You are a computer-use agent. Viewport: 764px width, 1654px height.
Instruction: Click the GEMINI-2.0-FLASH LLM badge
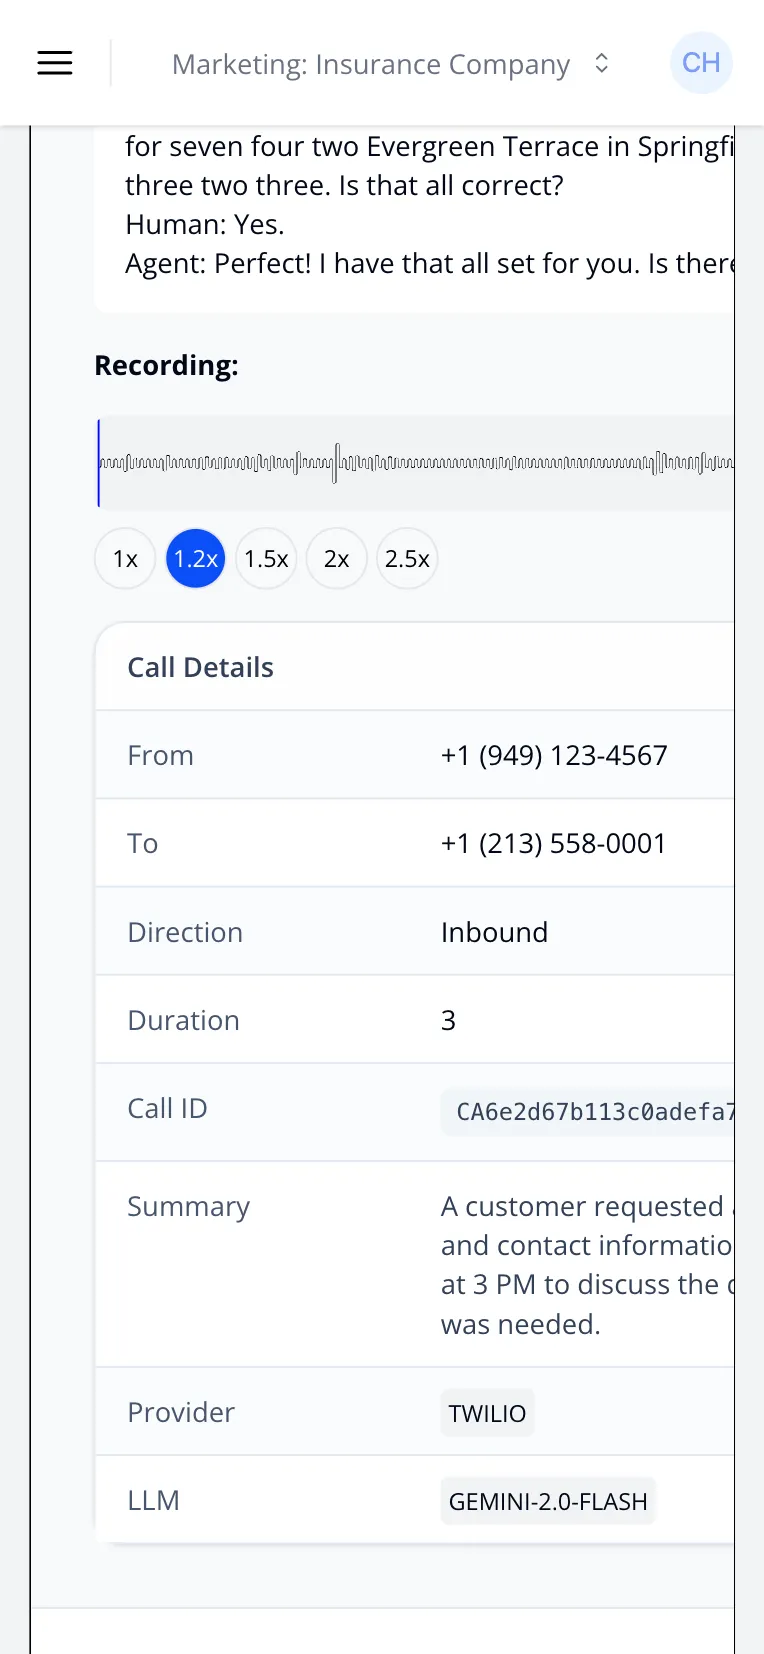point(548,1500)
